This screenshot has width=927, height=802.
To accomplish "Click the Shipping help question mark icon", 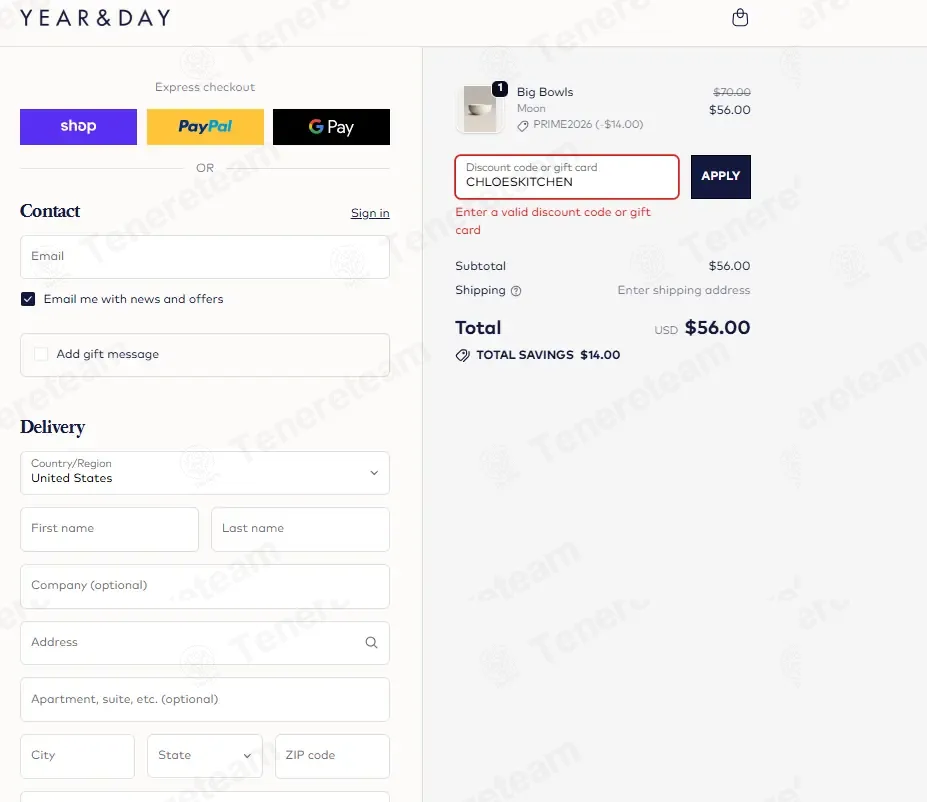I will point(516,291).
